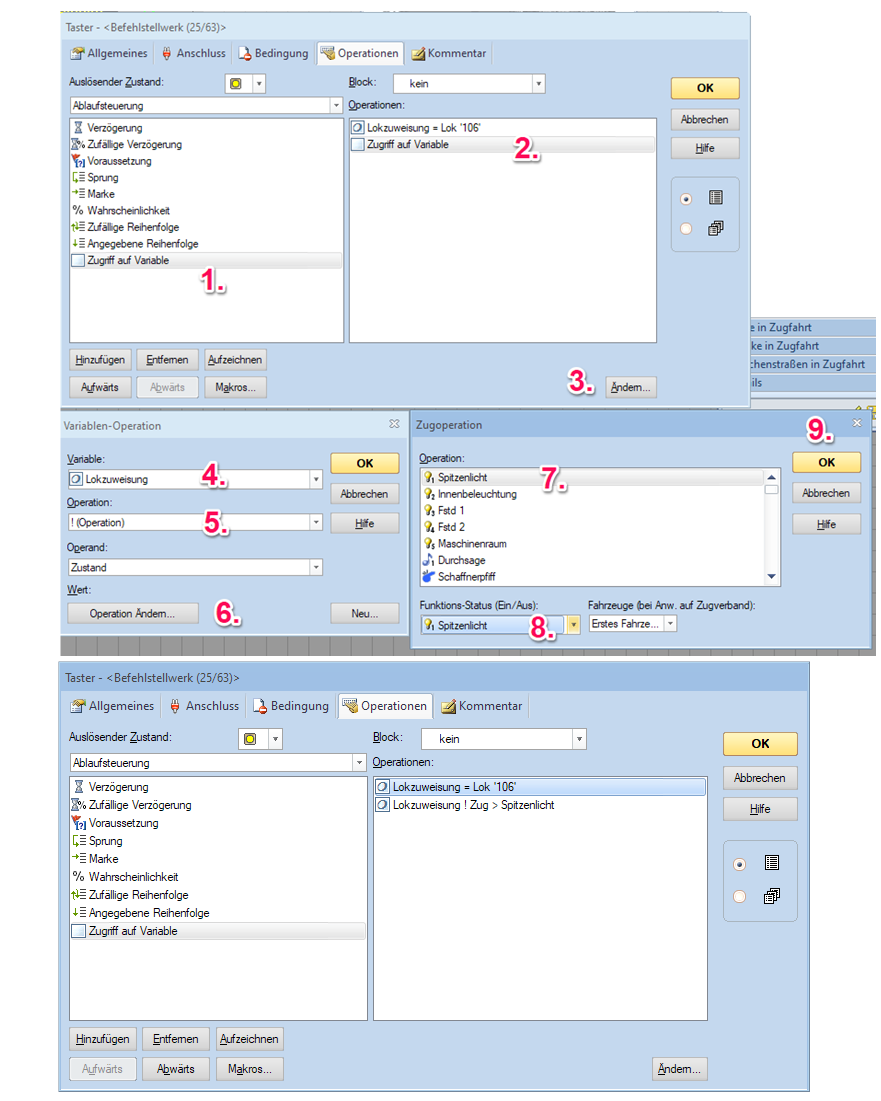Click the Zugoperation list scrollbar down arrow
The height and width of the screenshot is (1101, 881).
[x=771, y=577]
